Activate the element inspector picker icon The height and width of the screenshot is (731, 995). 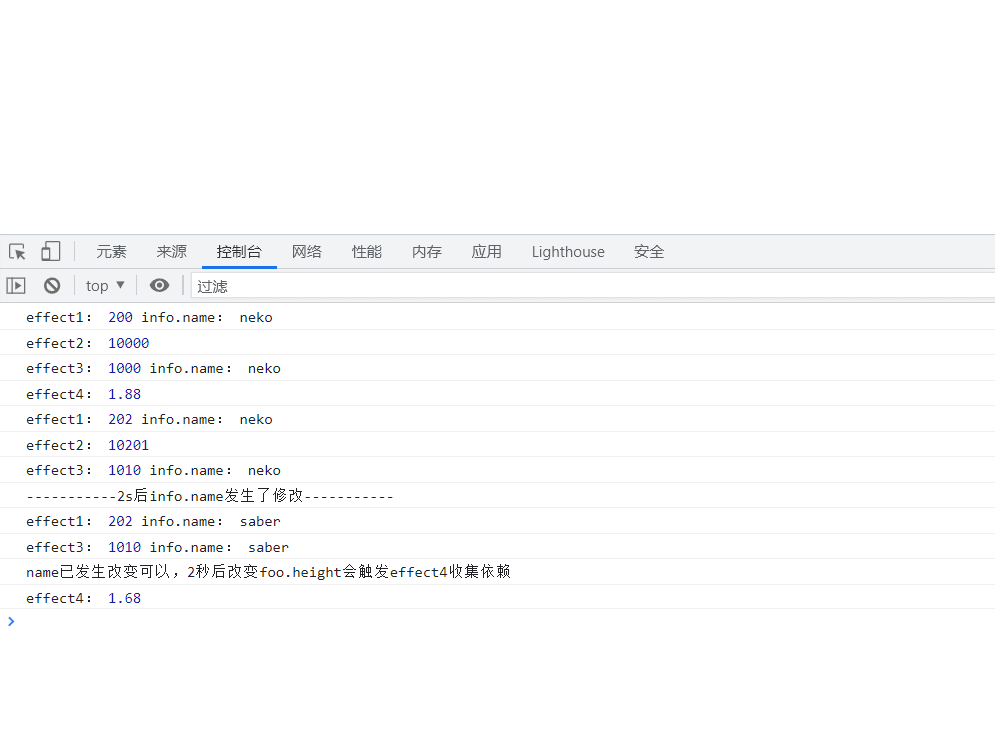(17, 252)
